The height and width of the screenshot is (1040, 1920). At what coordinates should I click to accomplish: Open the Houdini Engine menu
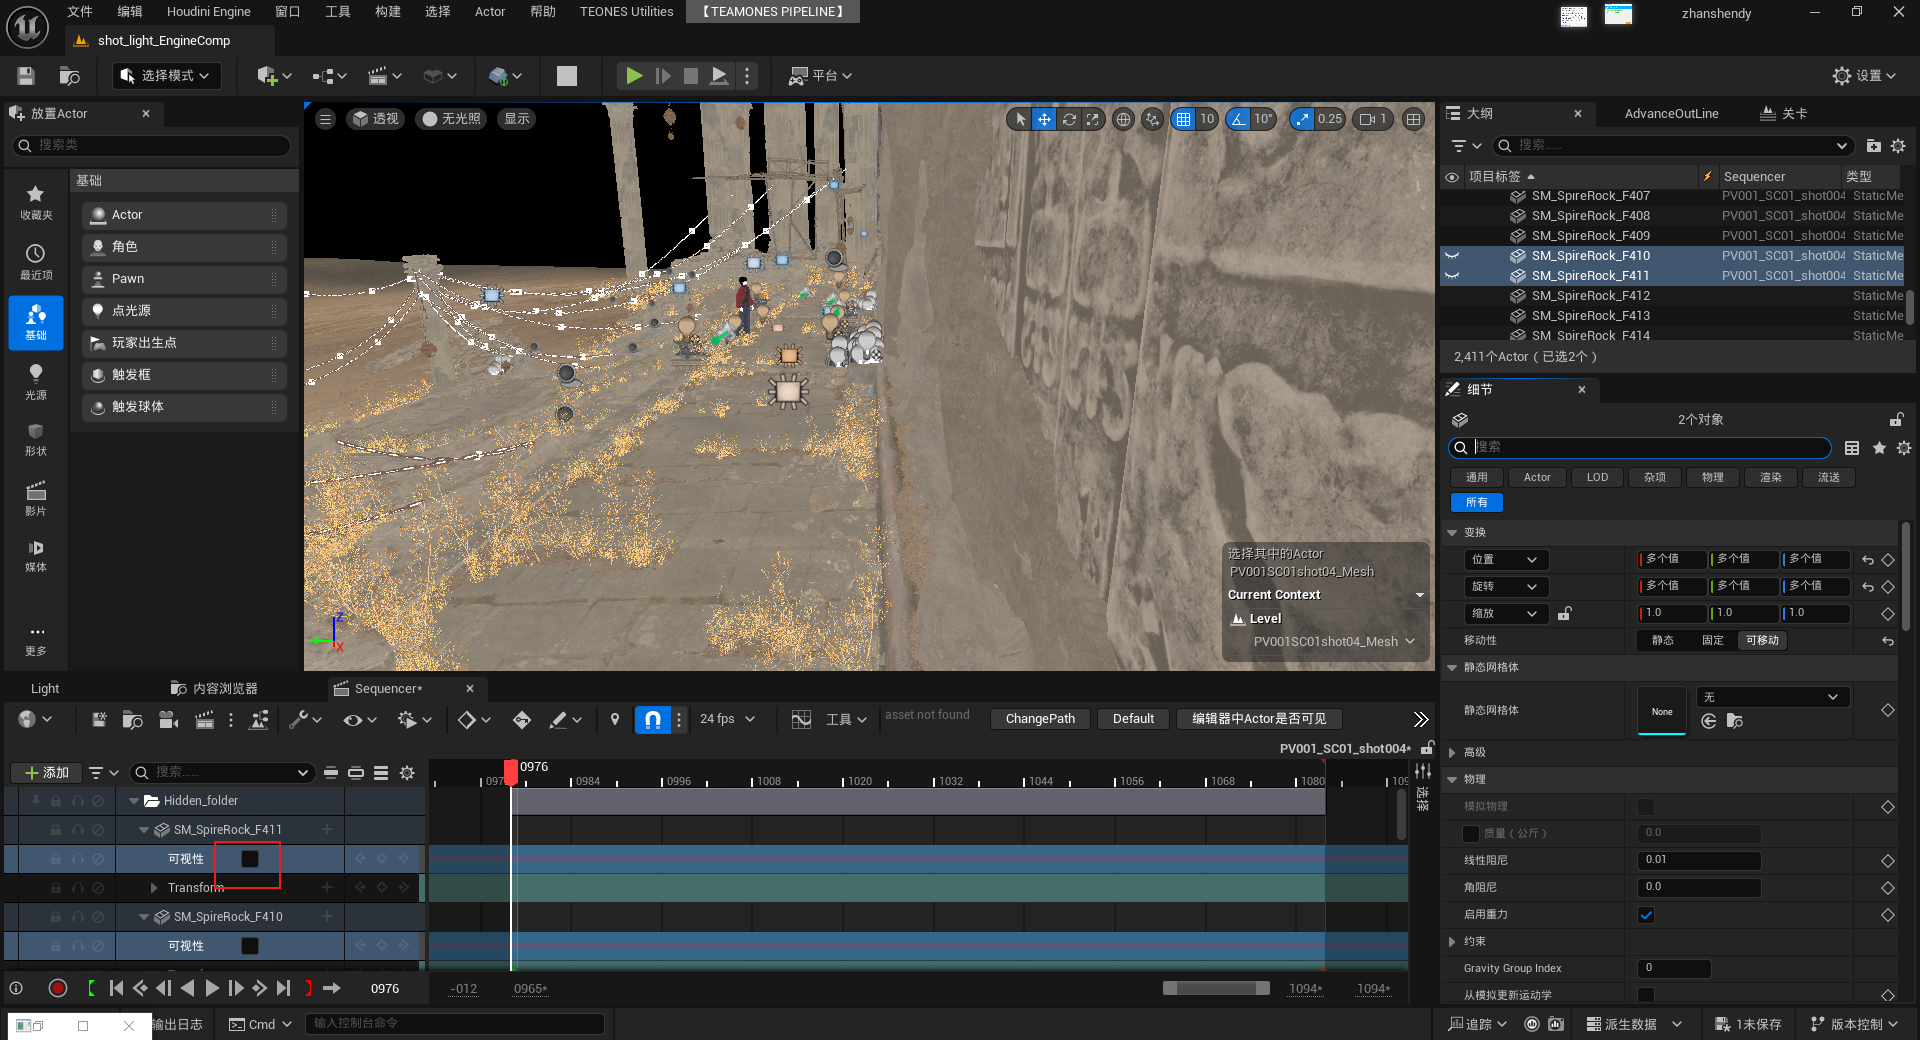[x=208, y=12]
